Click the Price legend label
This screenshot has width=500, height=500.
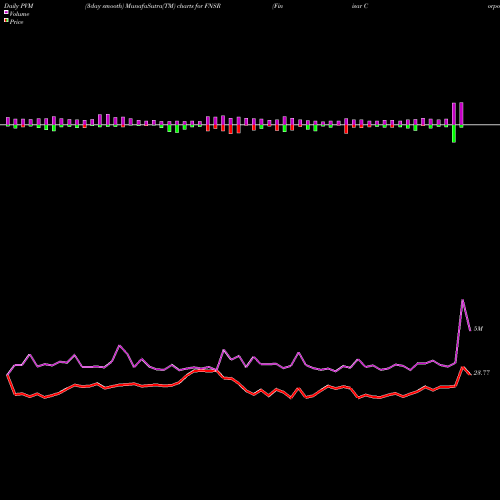(16, 22)
